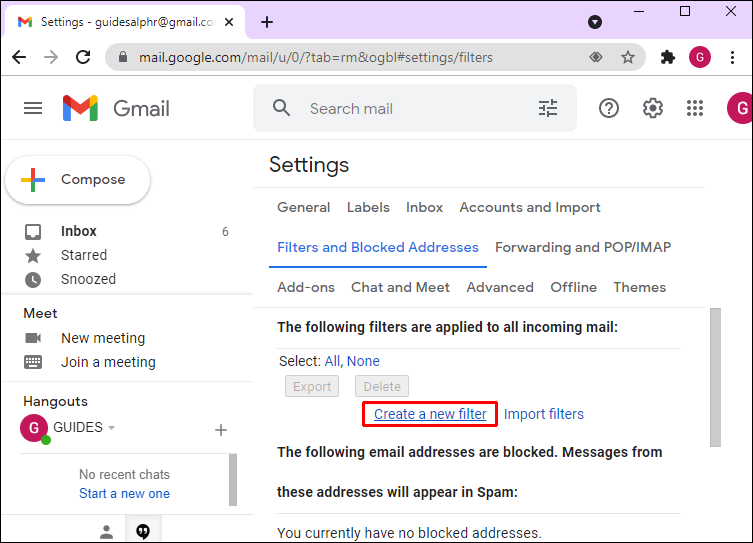
Task: Open the Chrome profile avatar
Action: pyautogui.click(x=700, y=57)
